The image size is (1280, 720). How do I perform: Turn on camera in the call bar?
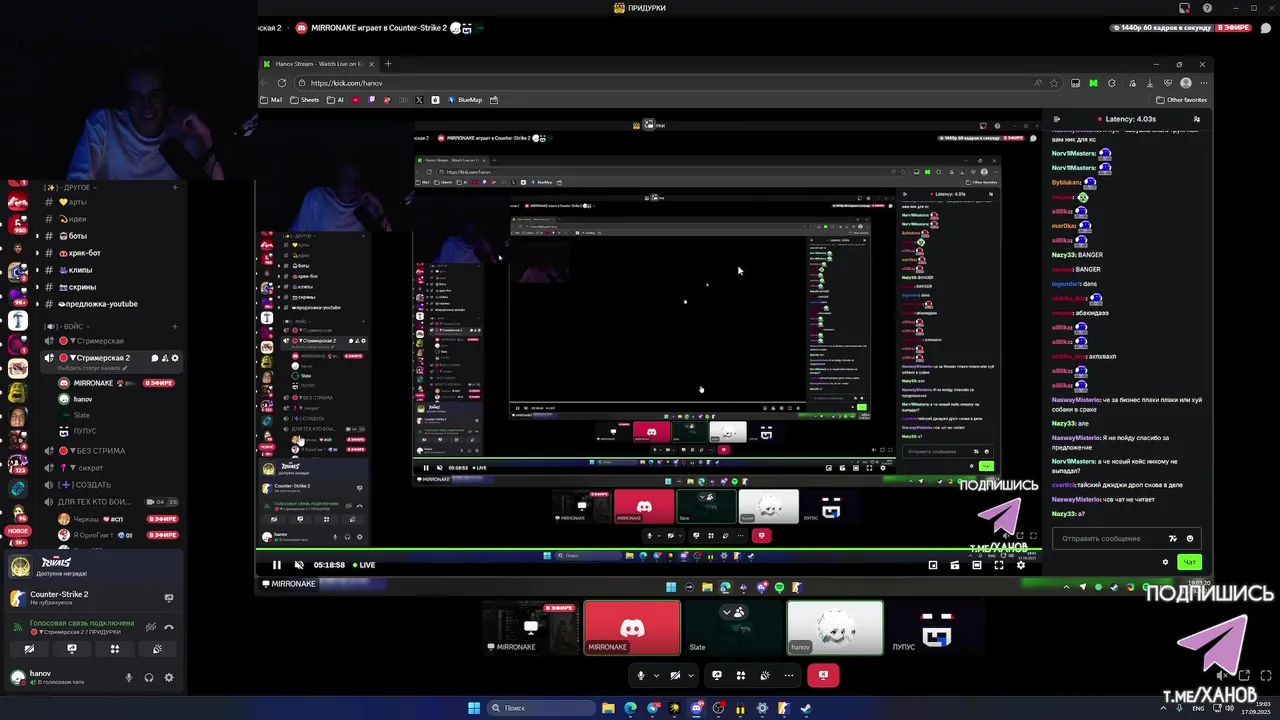click(x=675, y=675)
